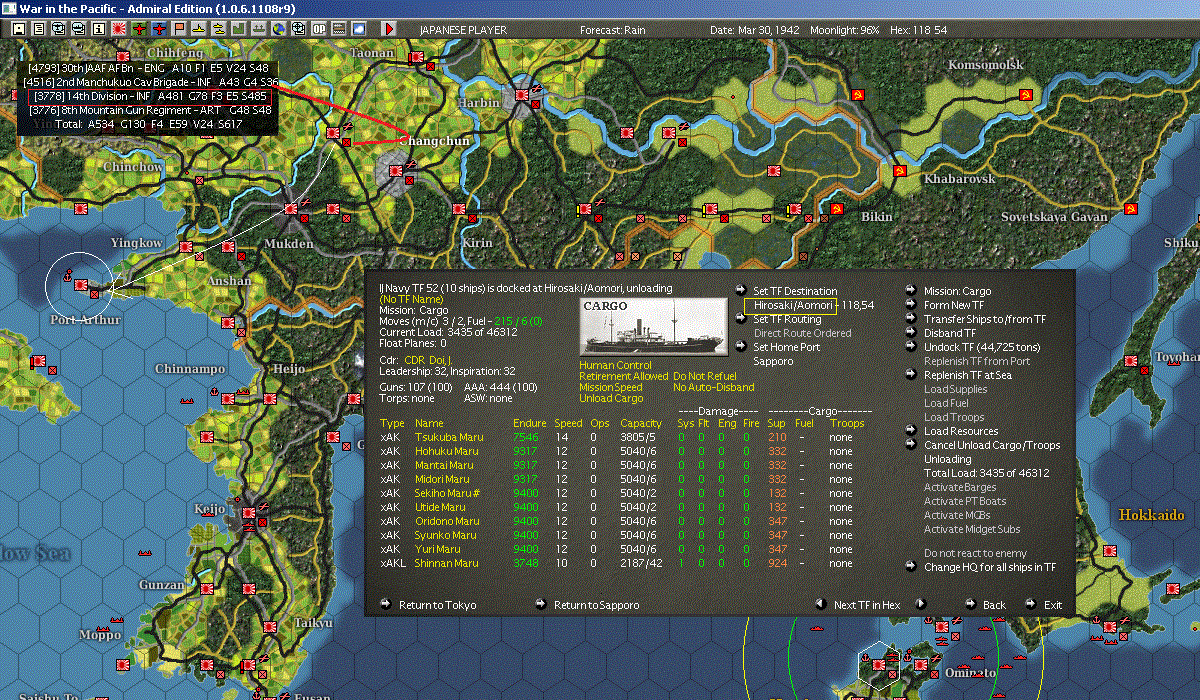Select ship Hohuku Maru in the list
1200x700 pixels.
[x=446, y=451]
